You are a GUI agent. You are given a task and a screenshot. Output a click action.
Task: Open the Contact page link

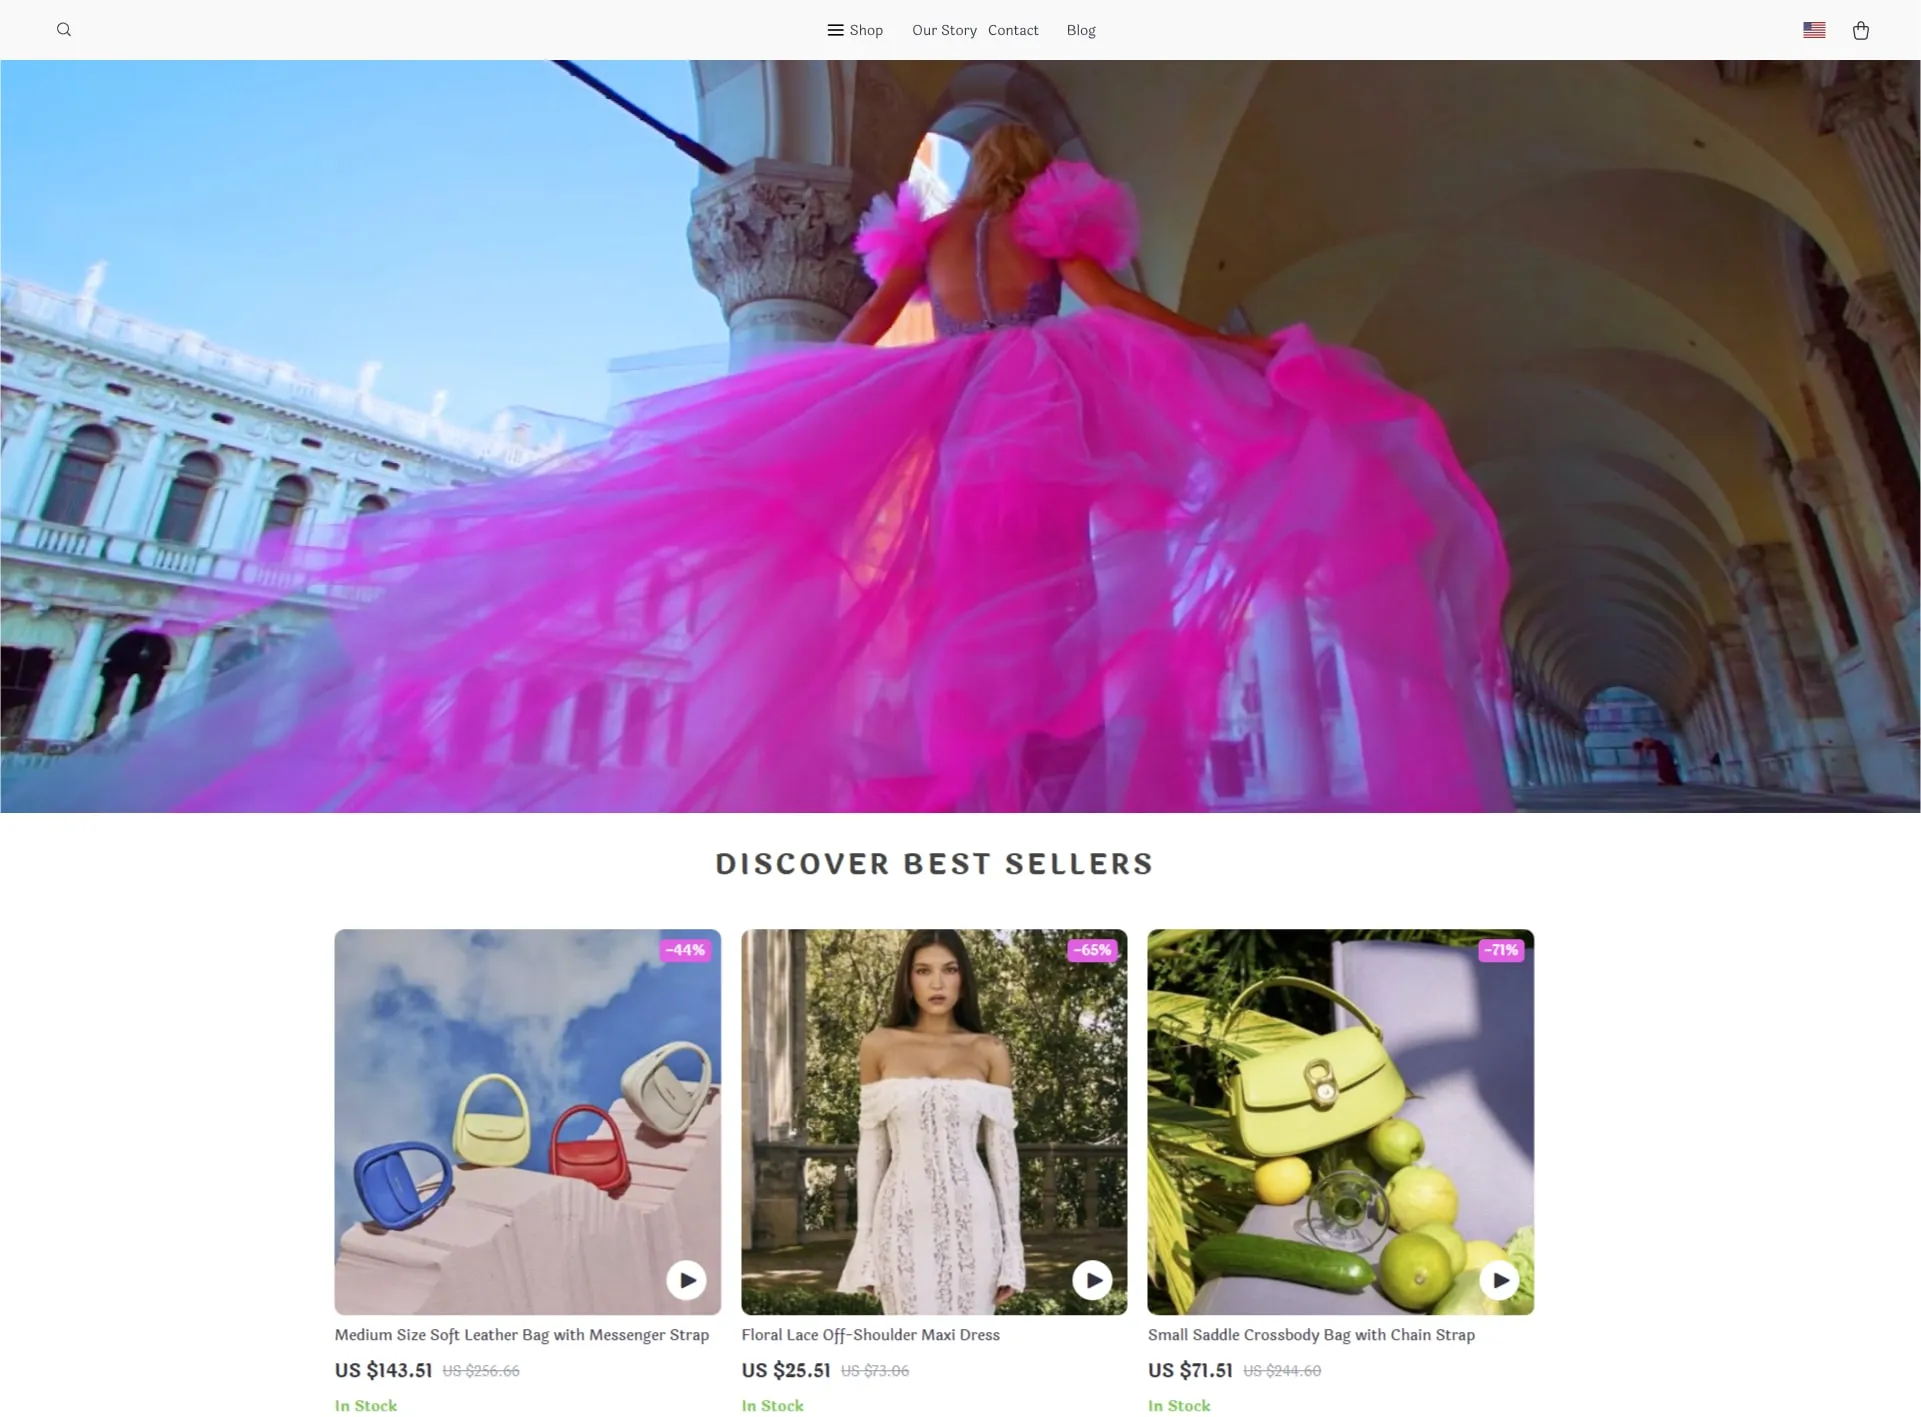coord(1013,30)
